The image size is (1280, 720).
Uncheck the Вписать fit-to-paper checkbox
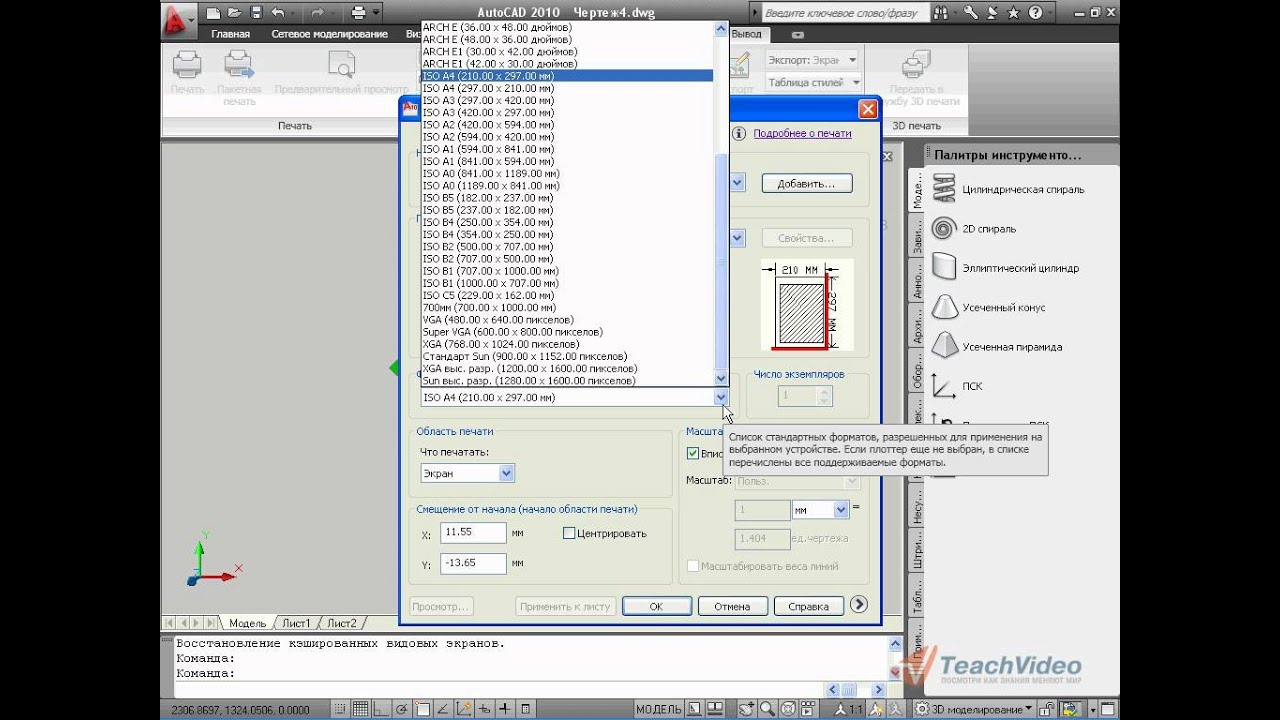pyautogui.click(x=693, y=453)
